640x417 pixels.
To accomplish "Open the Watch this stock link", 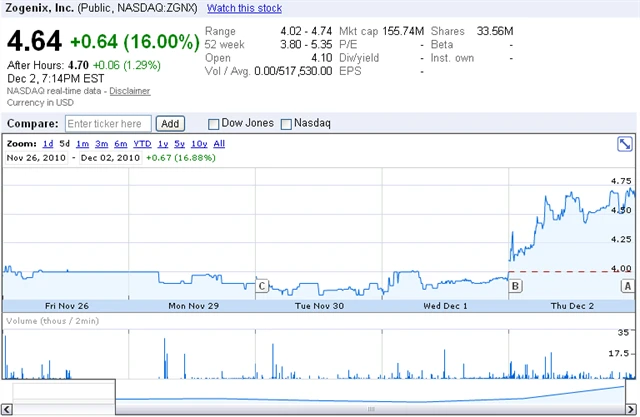I will [244, 8].
